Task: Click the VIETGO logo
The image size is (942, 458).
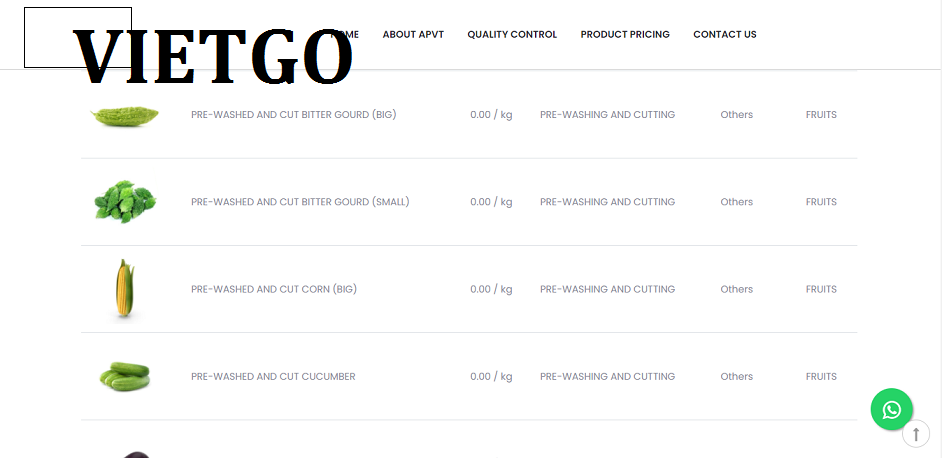Action: pos(213,56)
